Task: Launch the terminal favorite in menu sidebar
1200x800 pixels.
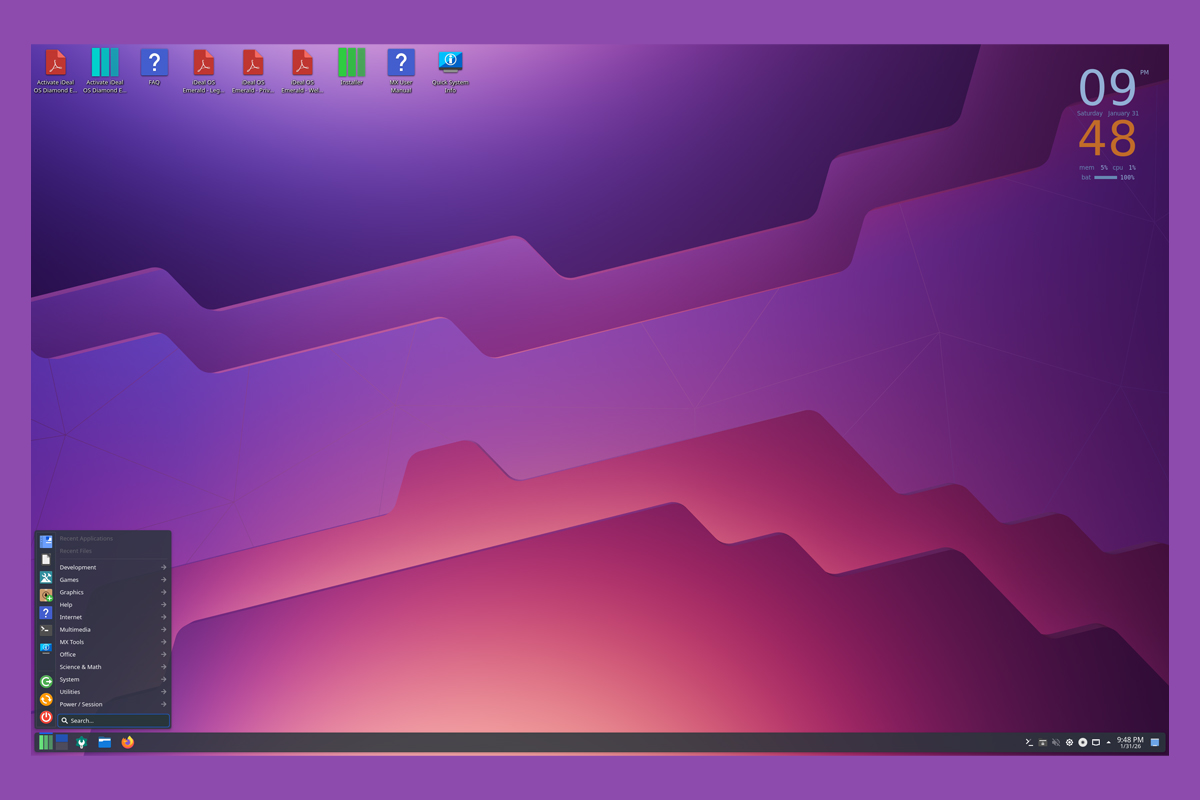Action: (46, 630)
